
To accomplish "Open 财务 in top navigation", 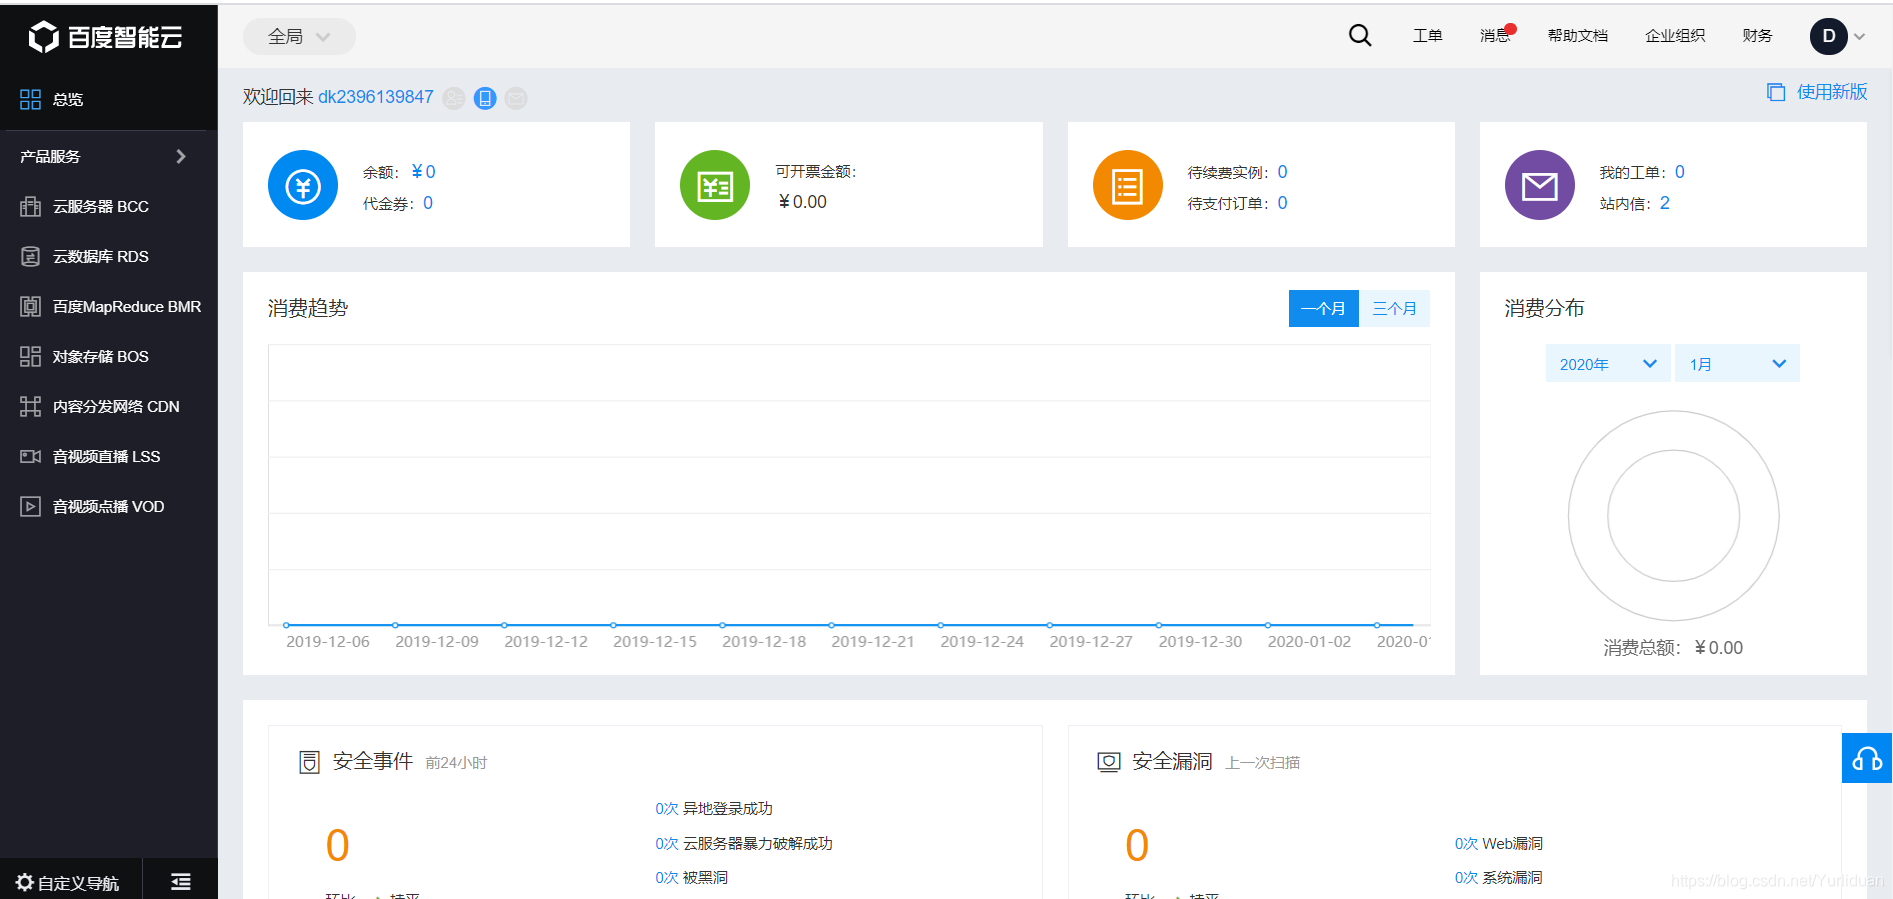I will coord(1757,36).
